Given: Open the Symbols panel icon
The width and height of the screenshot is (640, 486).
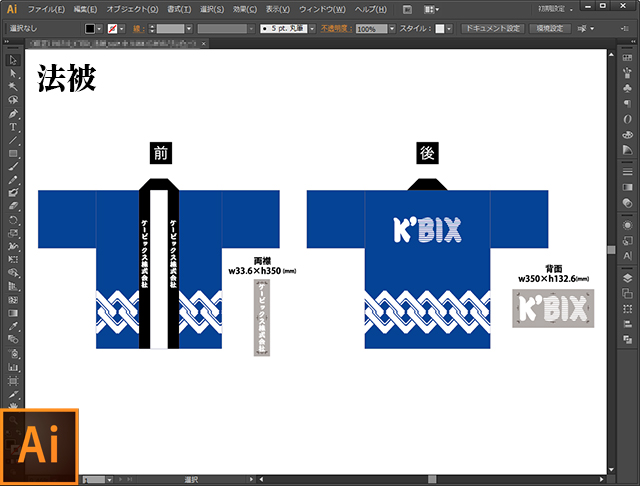Looking at the screenshot, I should click(x=627, y=88).
